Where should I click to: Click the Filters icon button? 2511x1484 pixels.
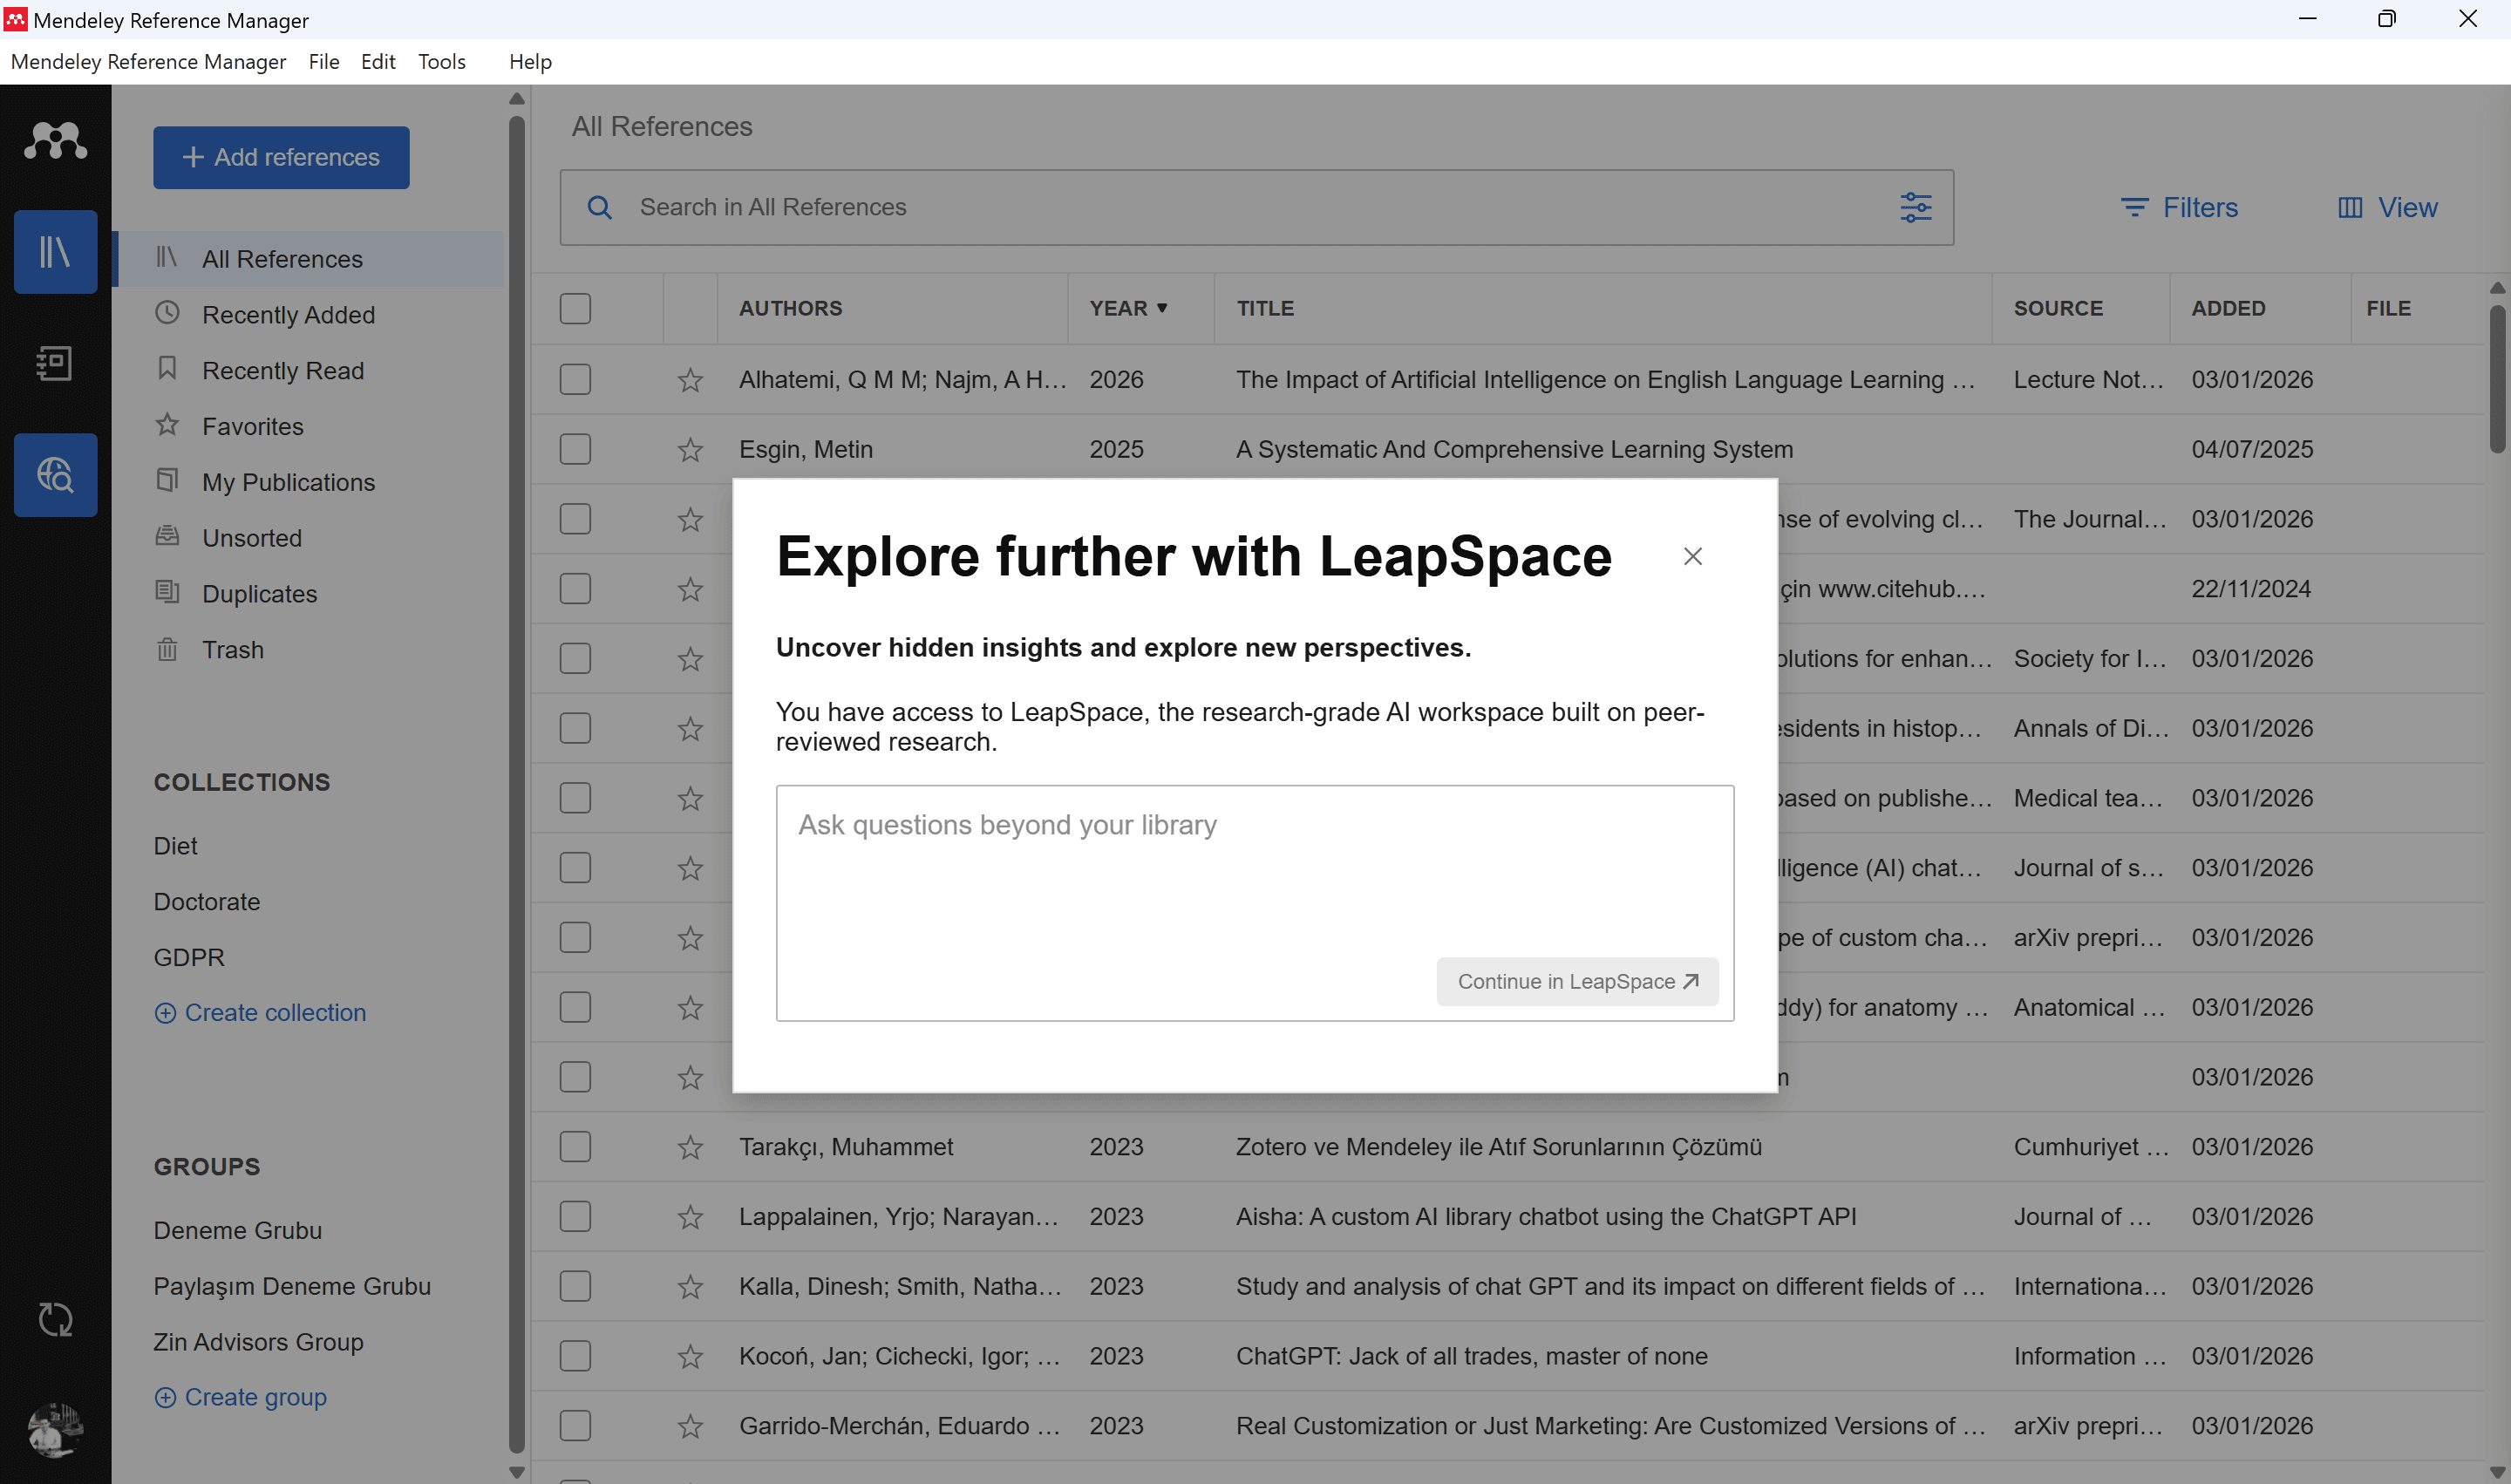point(2179,207)
